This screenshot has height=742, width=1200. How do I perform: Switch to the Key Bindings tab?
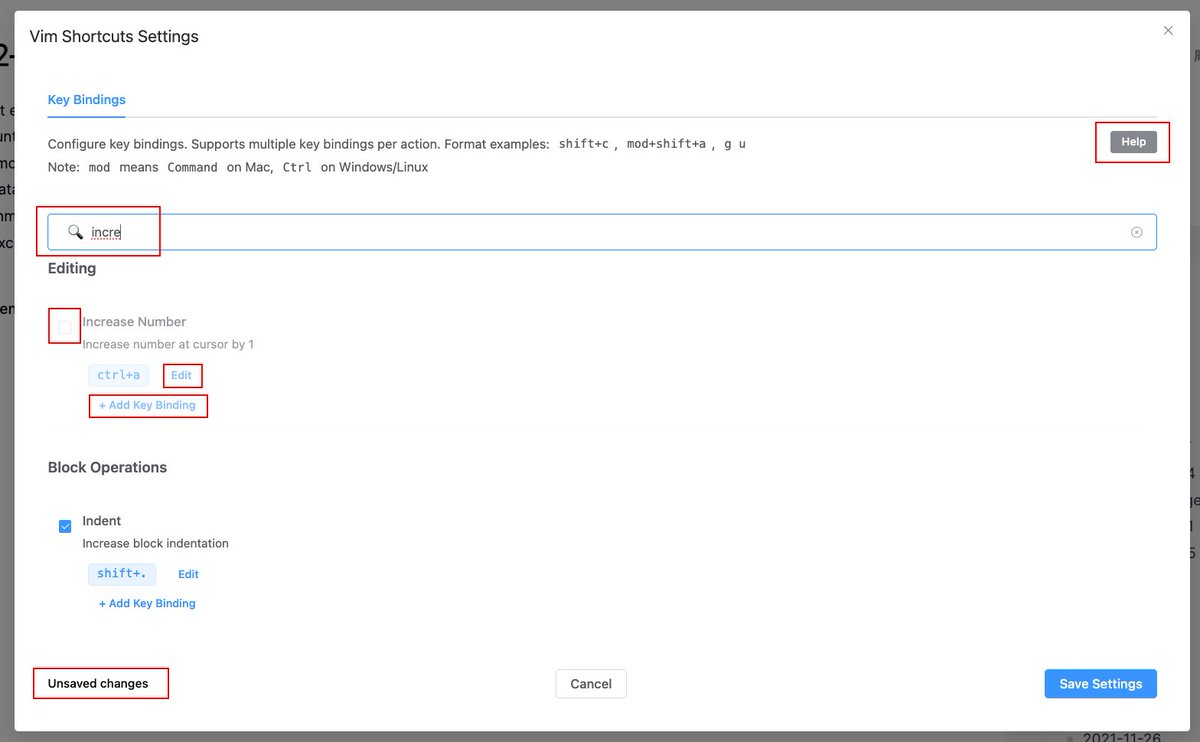coord(87,100)
